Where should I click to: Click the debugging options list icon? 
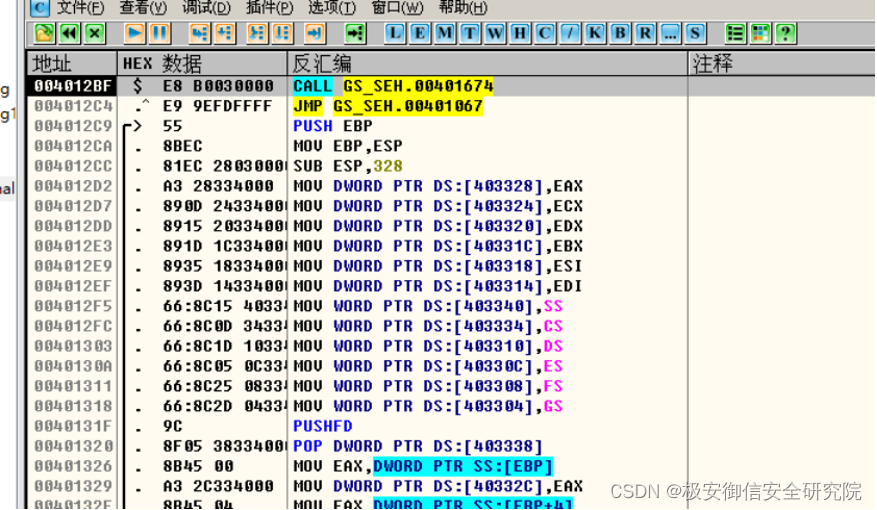point(735,34)
